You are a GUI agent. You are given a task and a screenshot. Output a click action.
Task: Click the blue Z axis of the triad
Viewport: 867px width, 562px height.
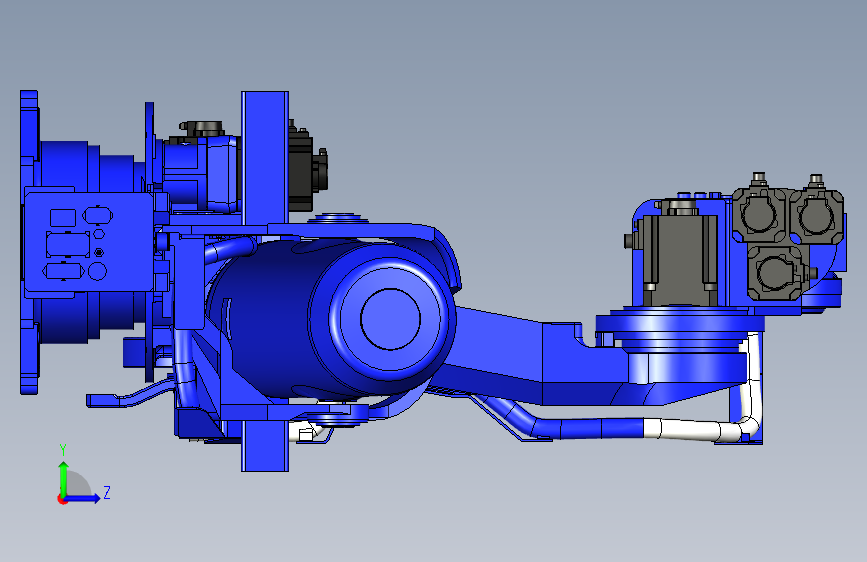(83, 498)
